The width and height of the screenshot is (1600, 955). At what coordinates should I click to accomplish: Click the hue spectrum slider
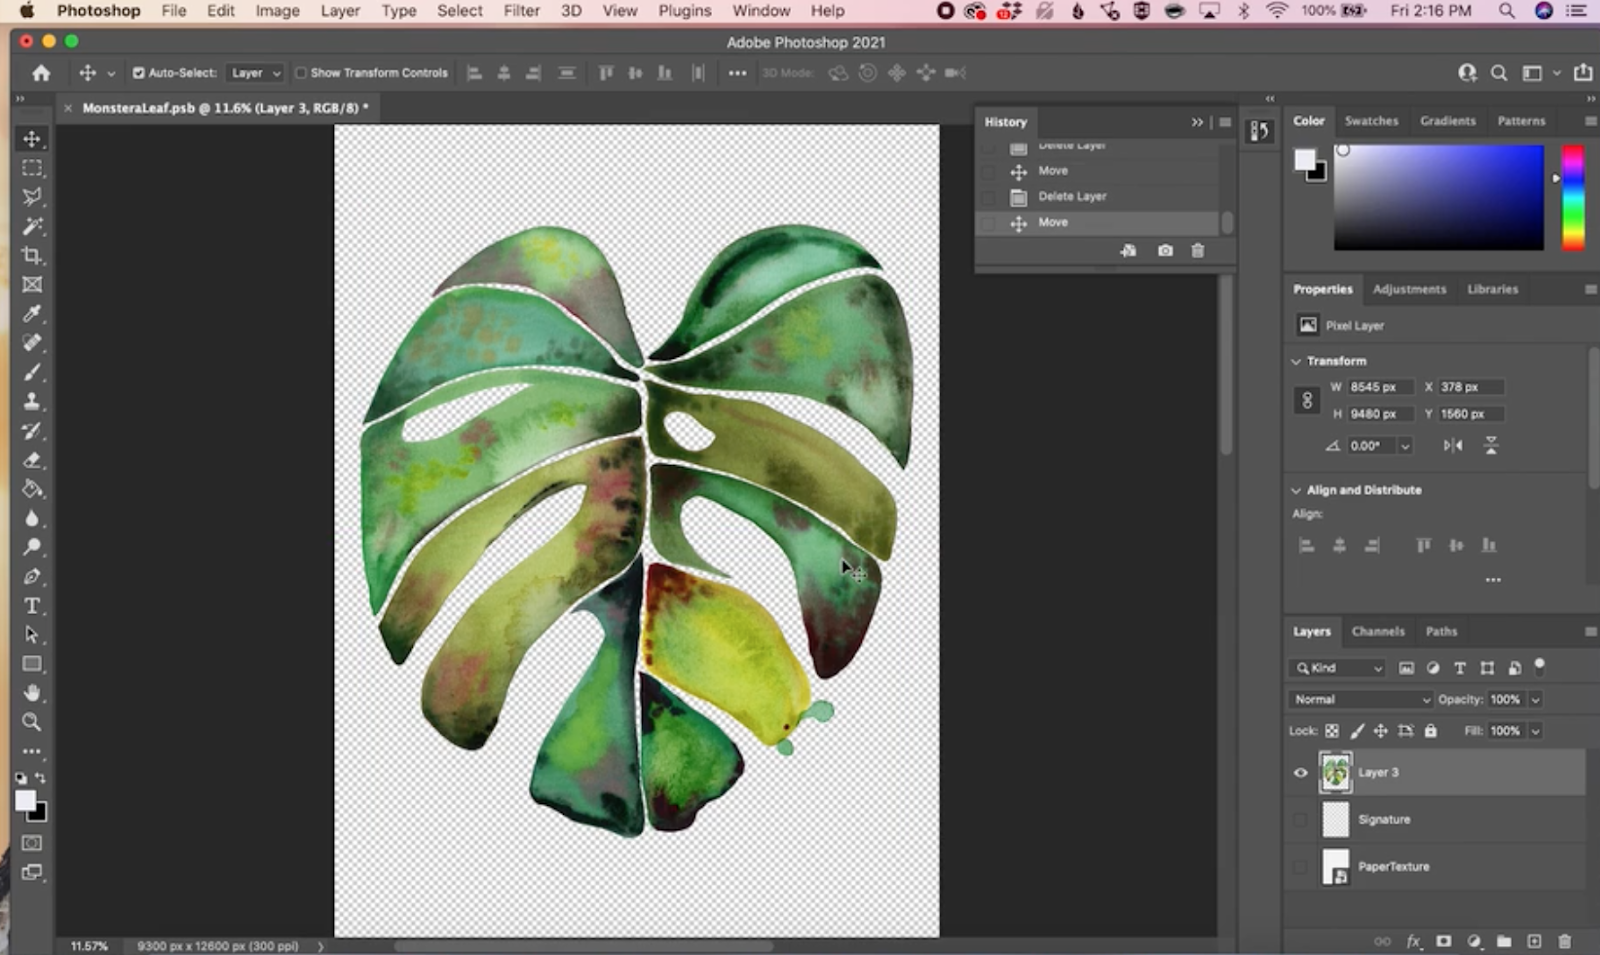click(1573, 197)
